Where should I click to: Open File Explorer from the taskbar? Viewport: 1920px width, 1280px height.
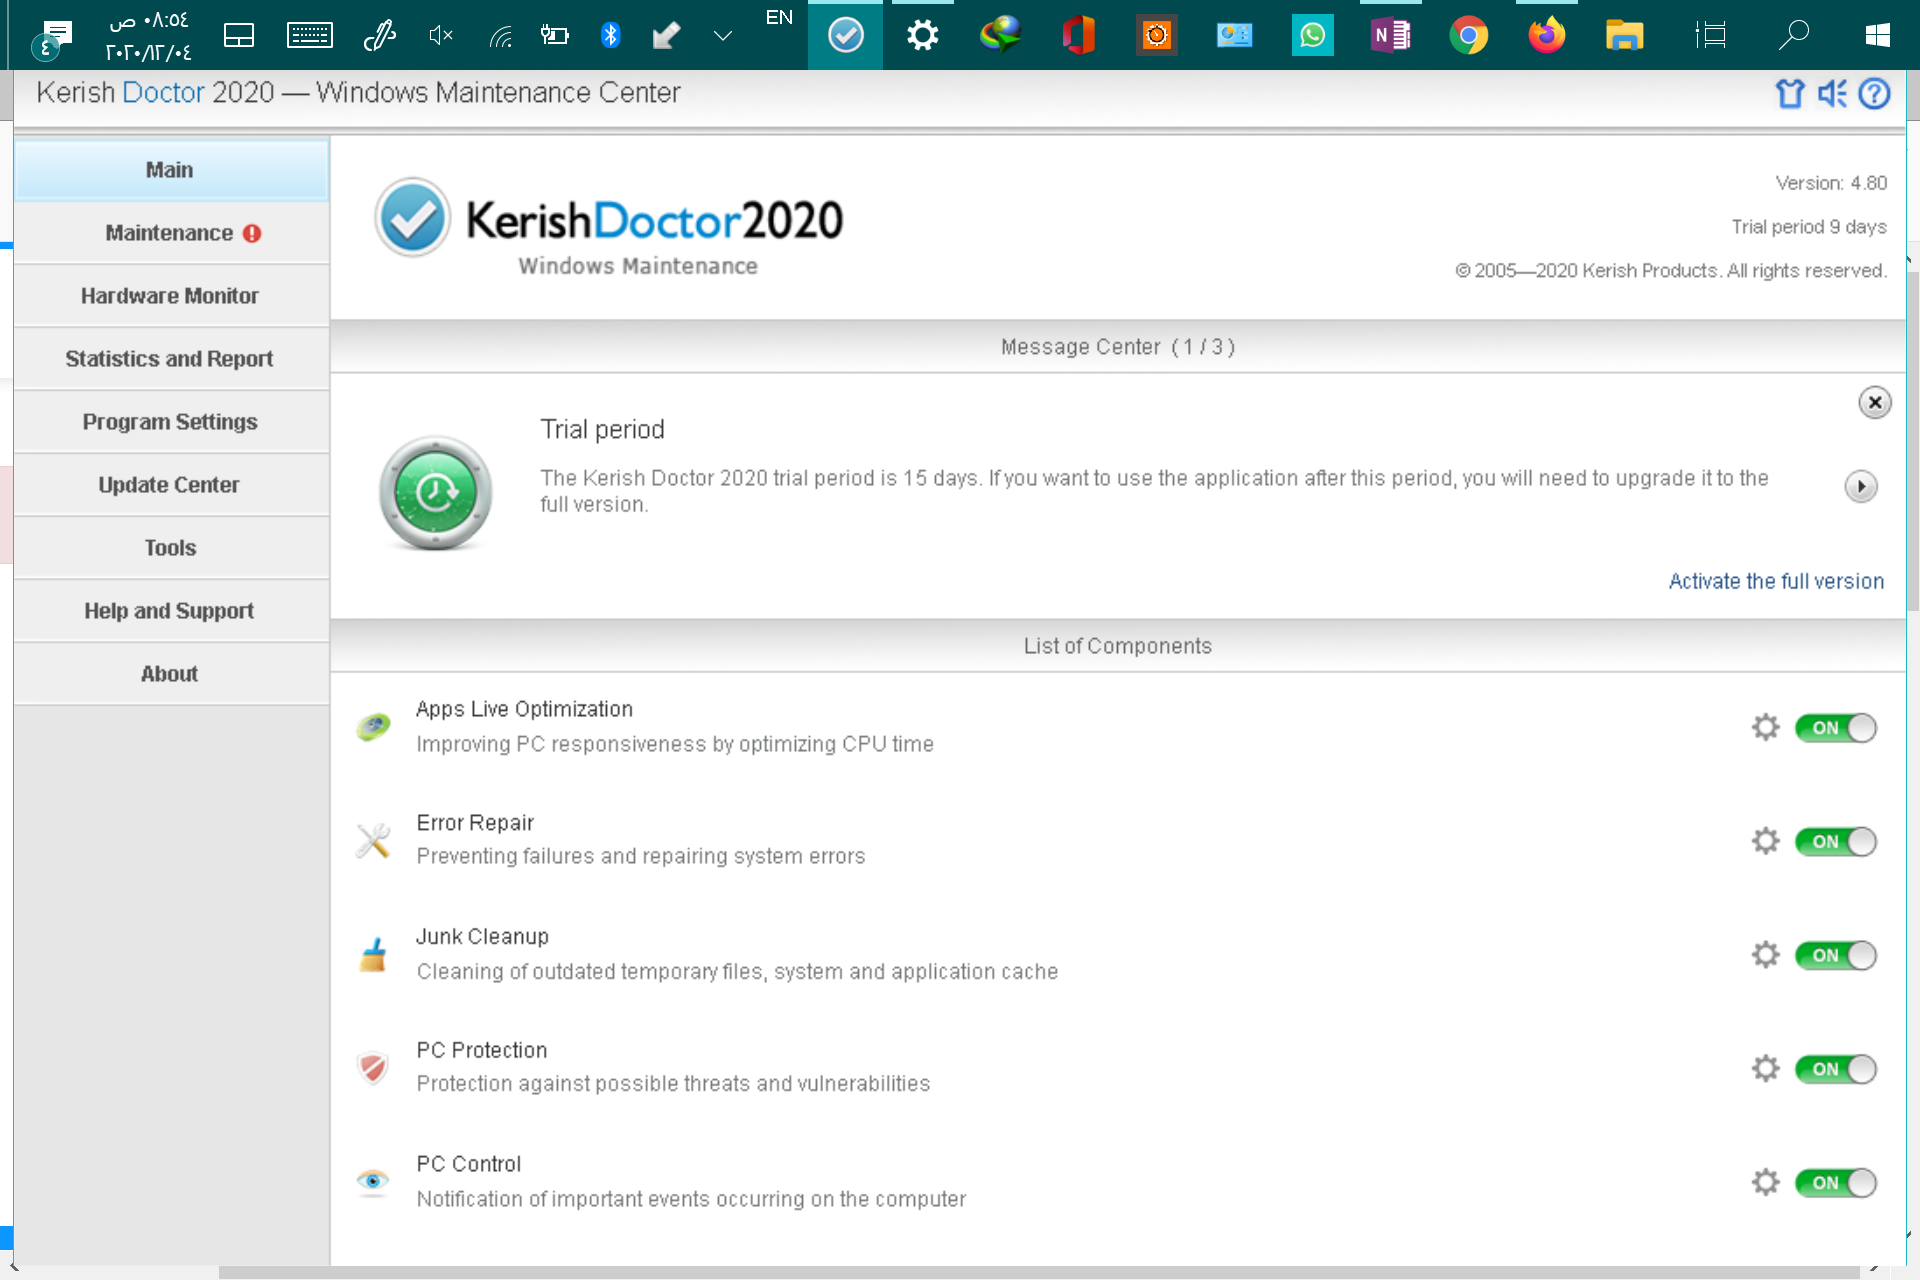coord(1624,36)
